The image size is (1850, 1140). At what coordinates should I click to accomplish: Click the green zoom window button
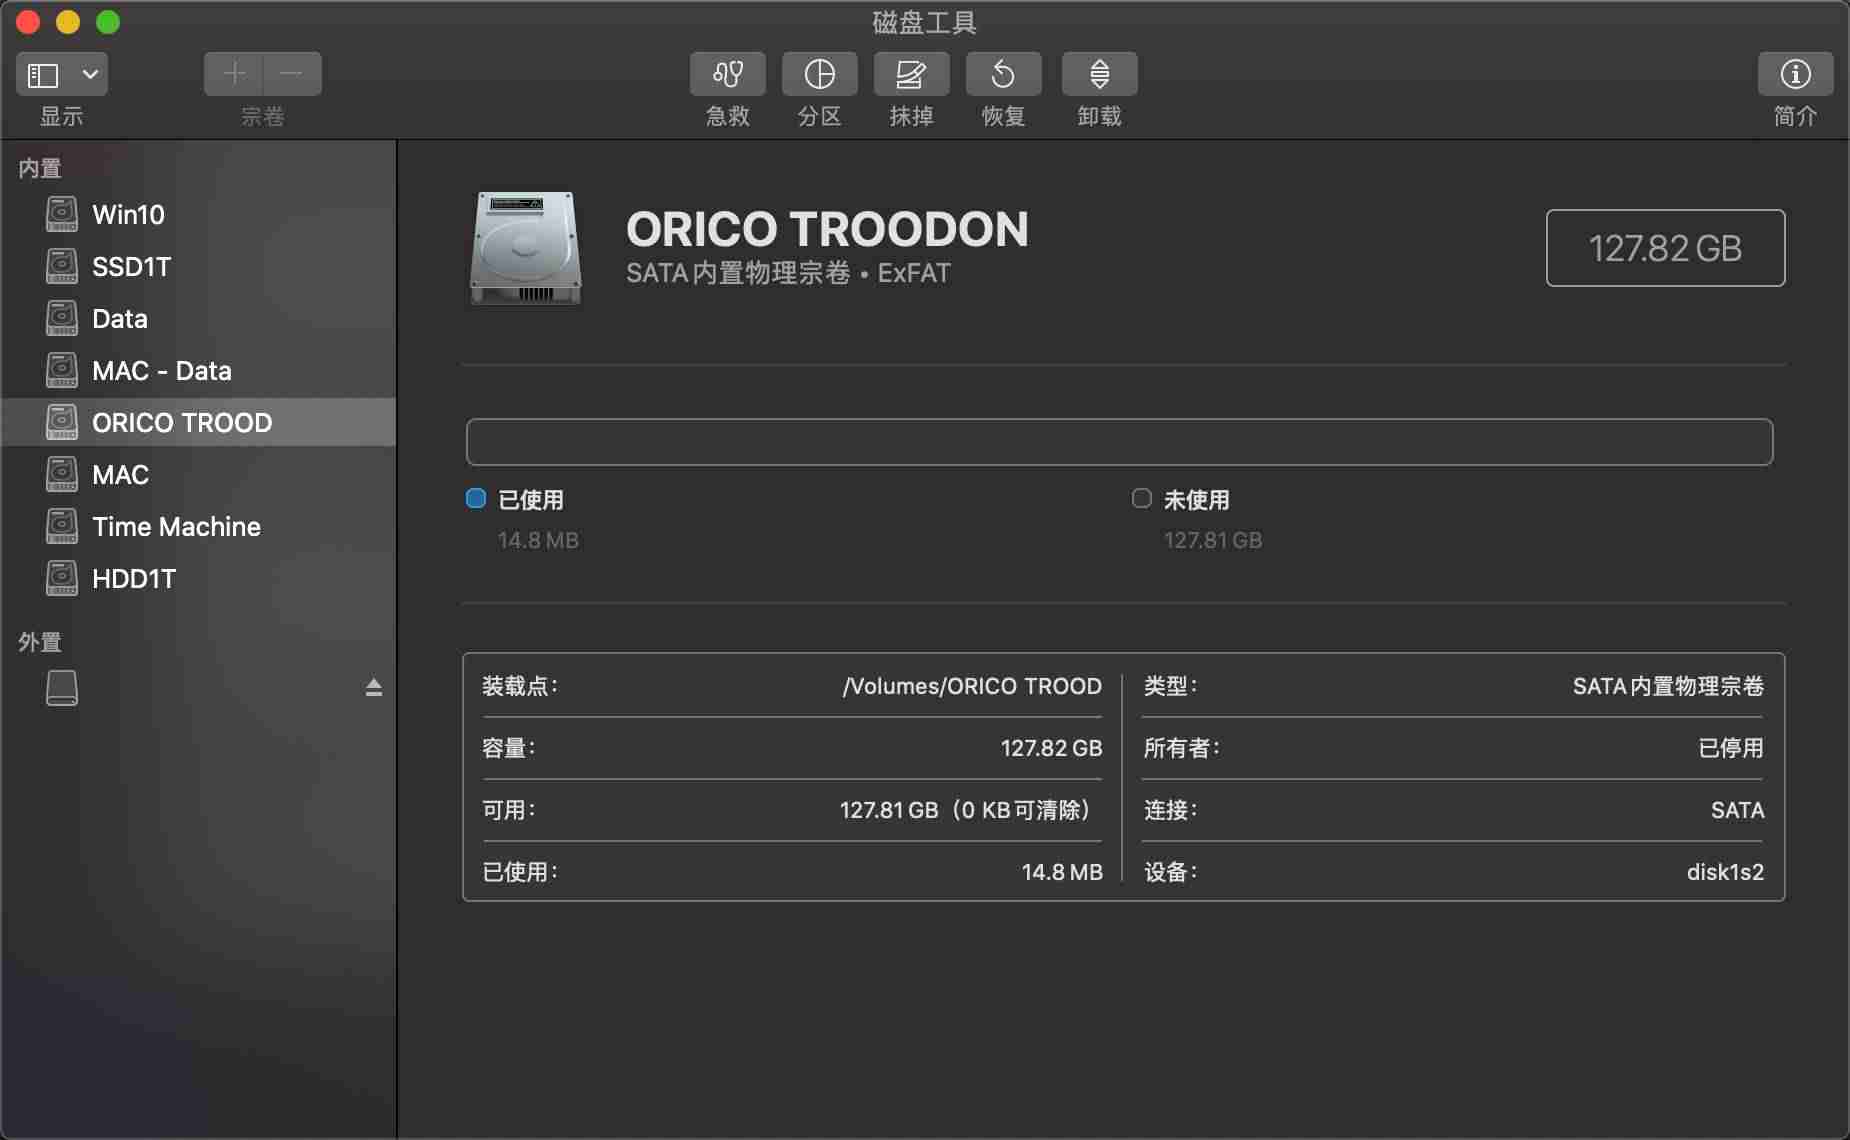point(108,22)
